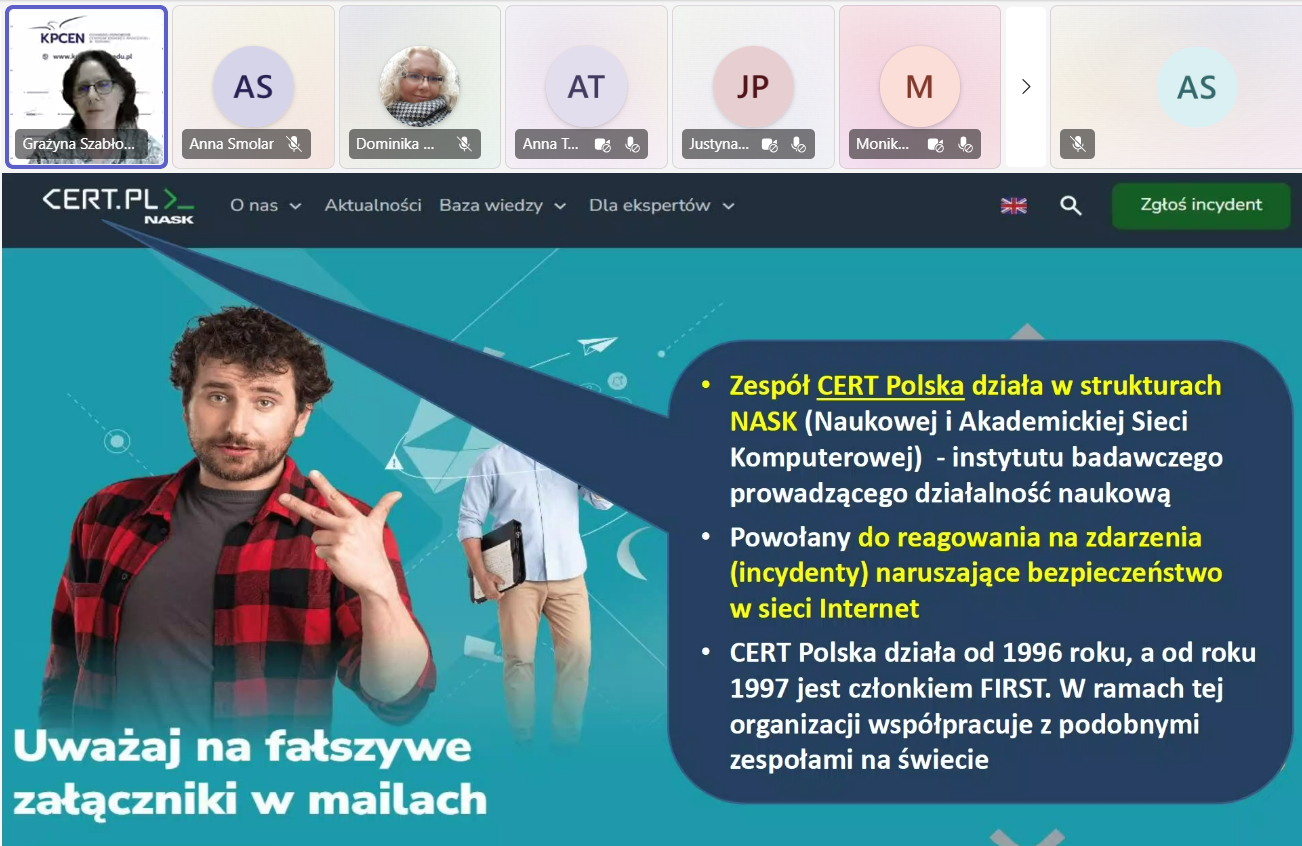Switch language using the British flag icon

[1014, 206]
